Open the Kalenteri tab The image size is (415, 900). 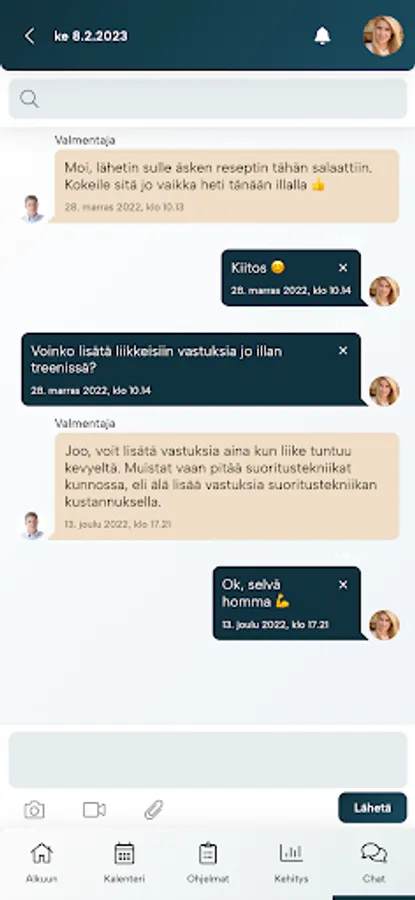click(125, 863)
